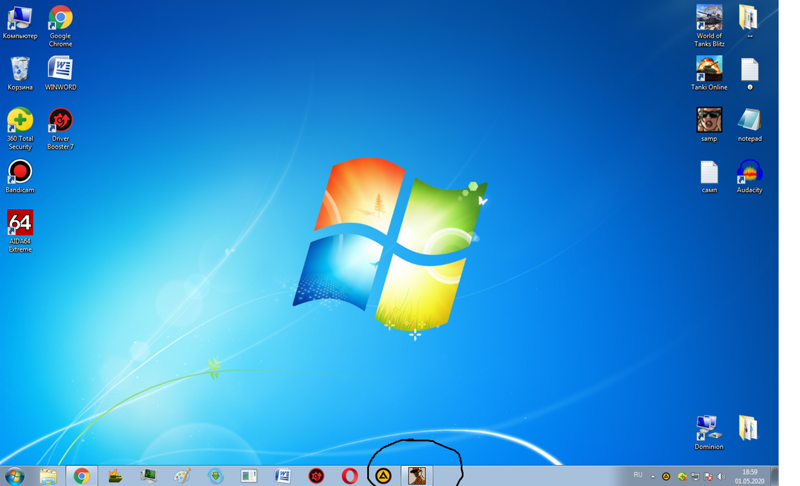The height and width of the screenshot is (486, 800).
Task: Launch Paint from the taskbar
Action: [x=182, y=476]
